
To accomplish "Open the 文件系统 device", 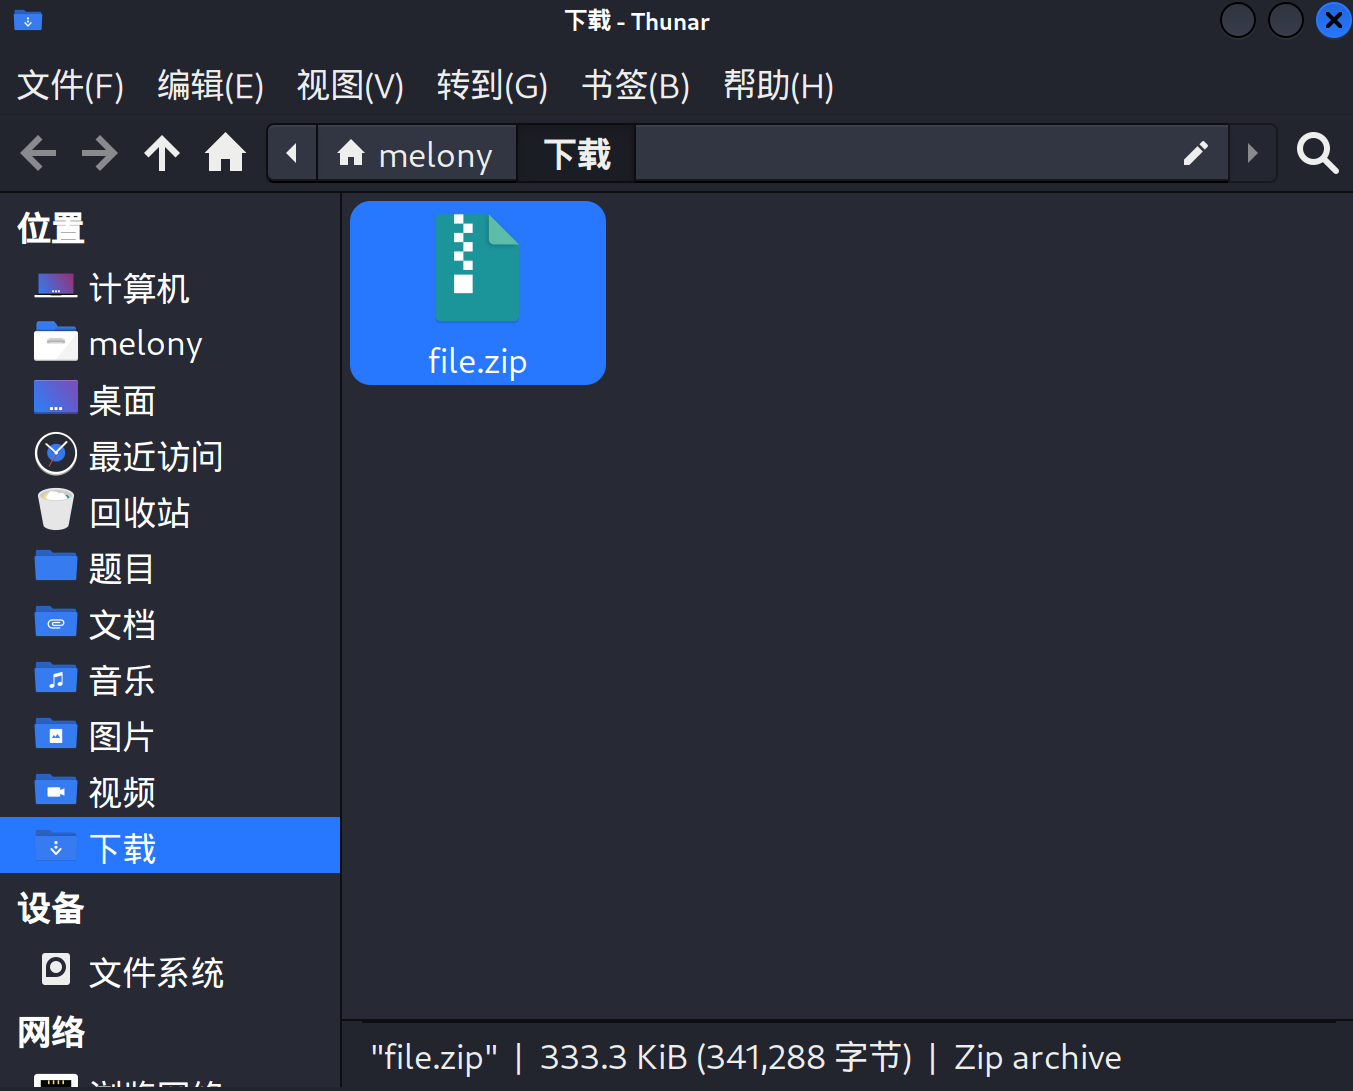I will point(155,973).
